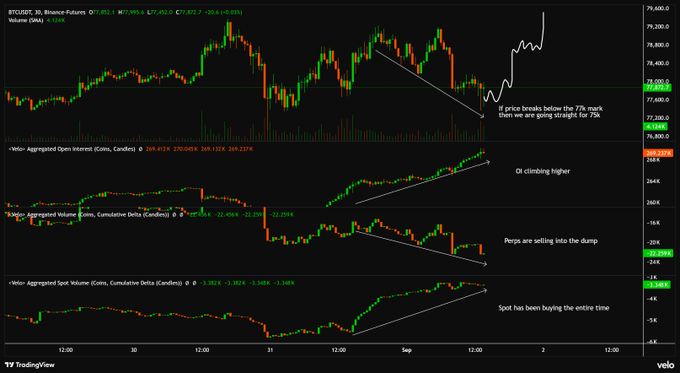Viewport: 680px width, 373px height.
Task: Select the 'Perps are selling into the dump' note
Action: 550,241
